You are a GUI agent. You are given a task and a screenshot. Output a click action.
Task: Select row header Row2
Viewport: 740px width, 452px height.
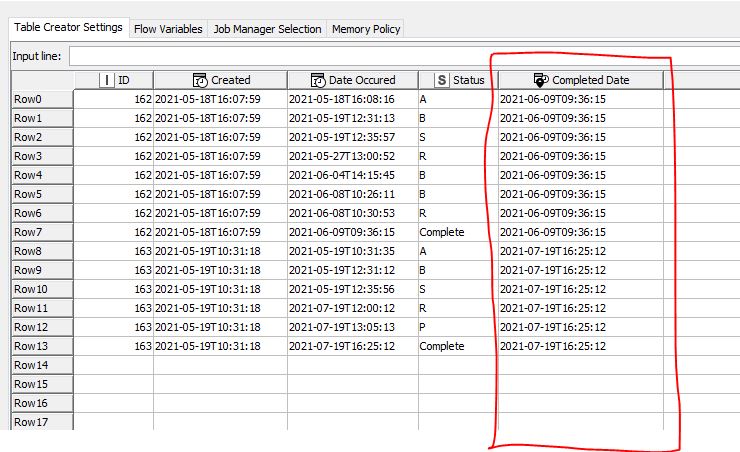pyautogui.click(x=42, y=137)
